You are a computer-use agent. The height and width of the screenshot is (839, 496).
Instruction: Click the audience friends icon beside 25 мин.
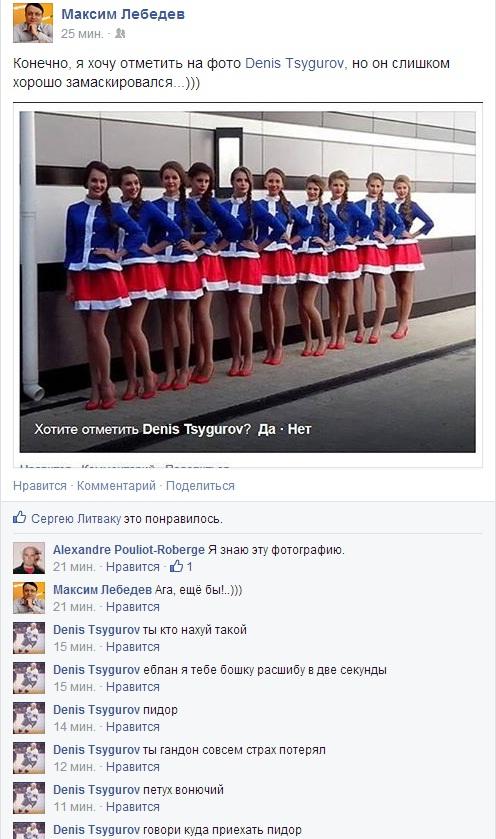120,34
